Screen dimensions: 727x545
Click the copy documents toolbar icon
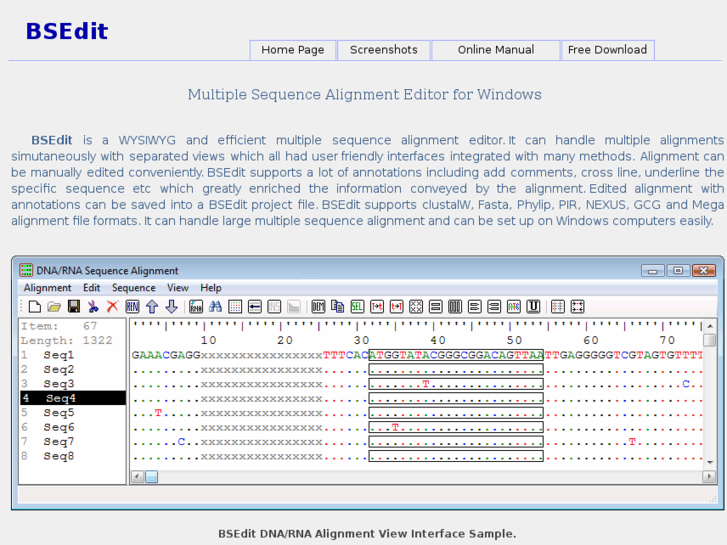(338, 307)
